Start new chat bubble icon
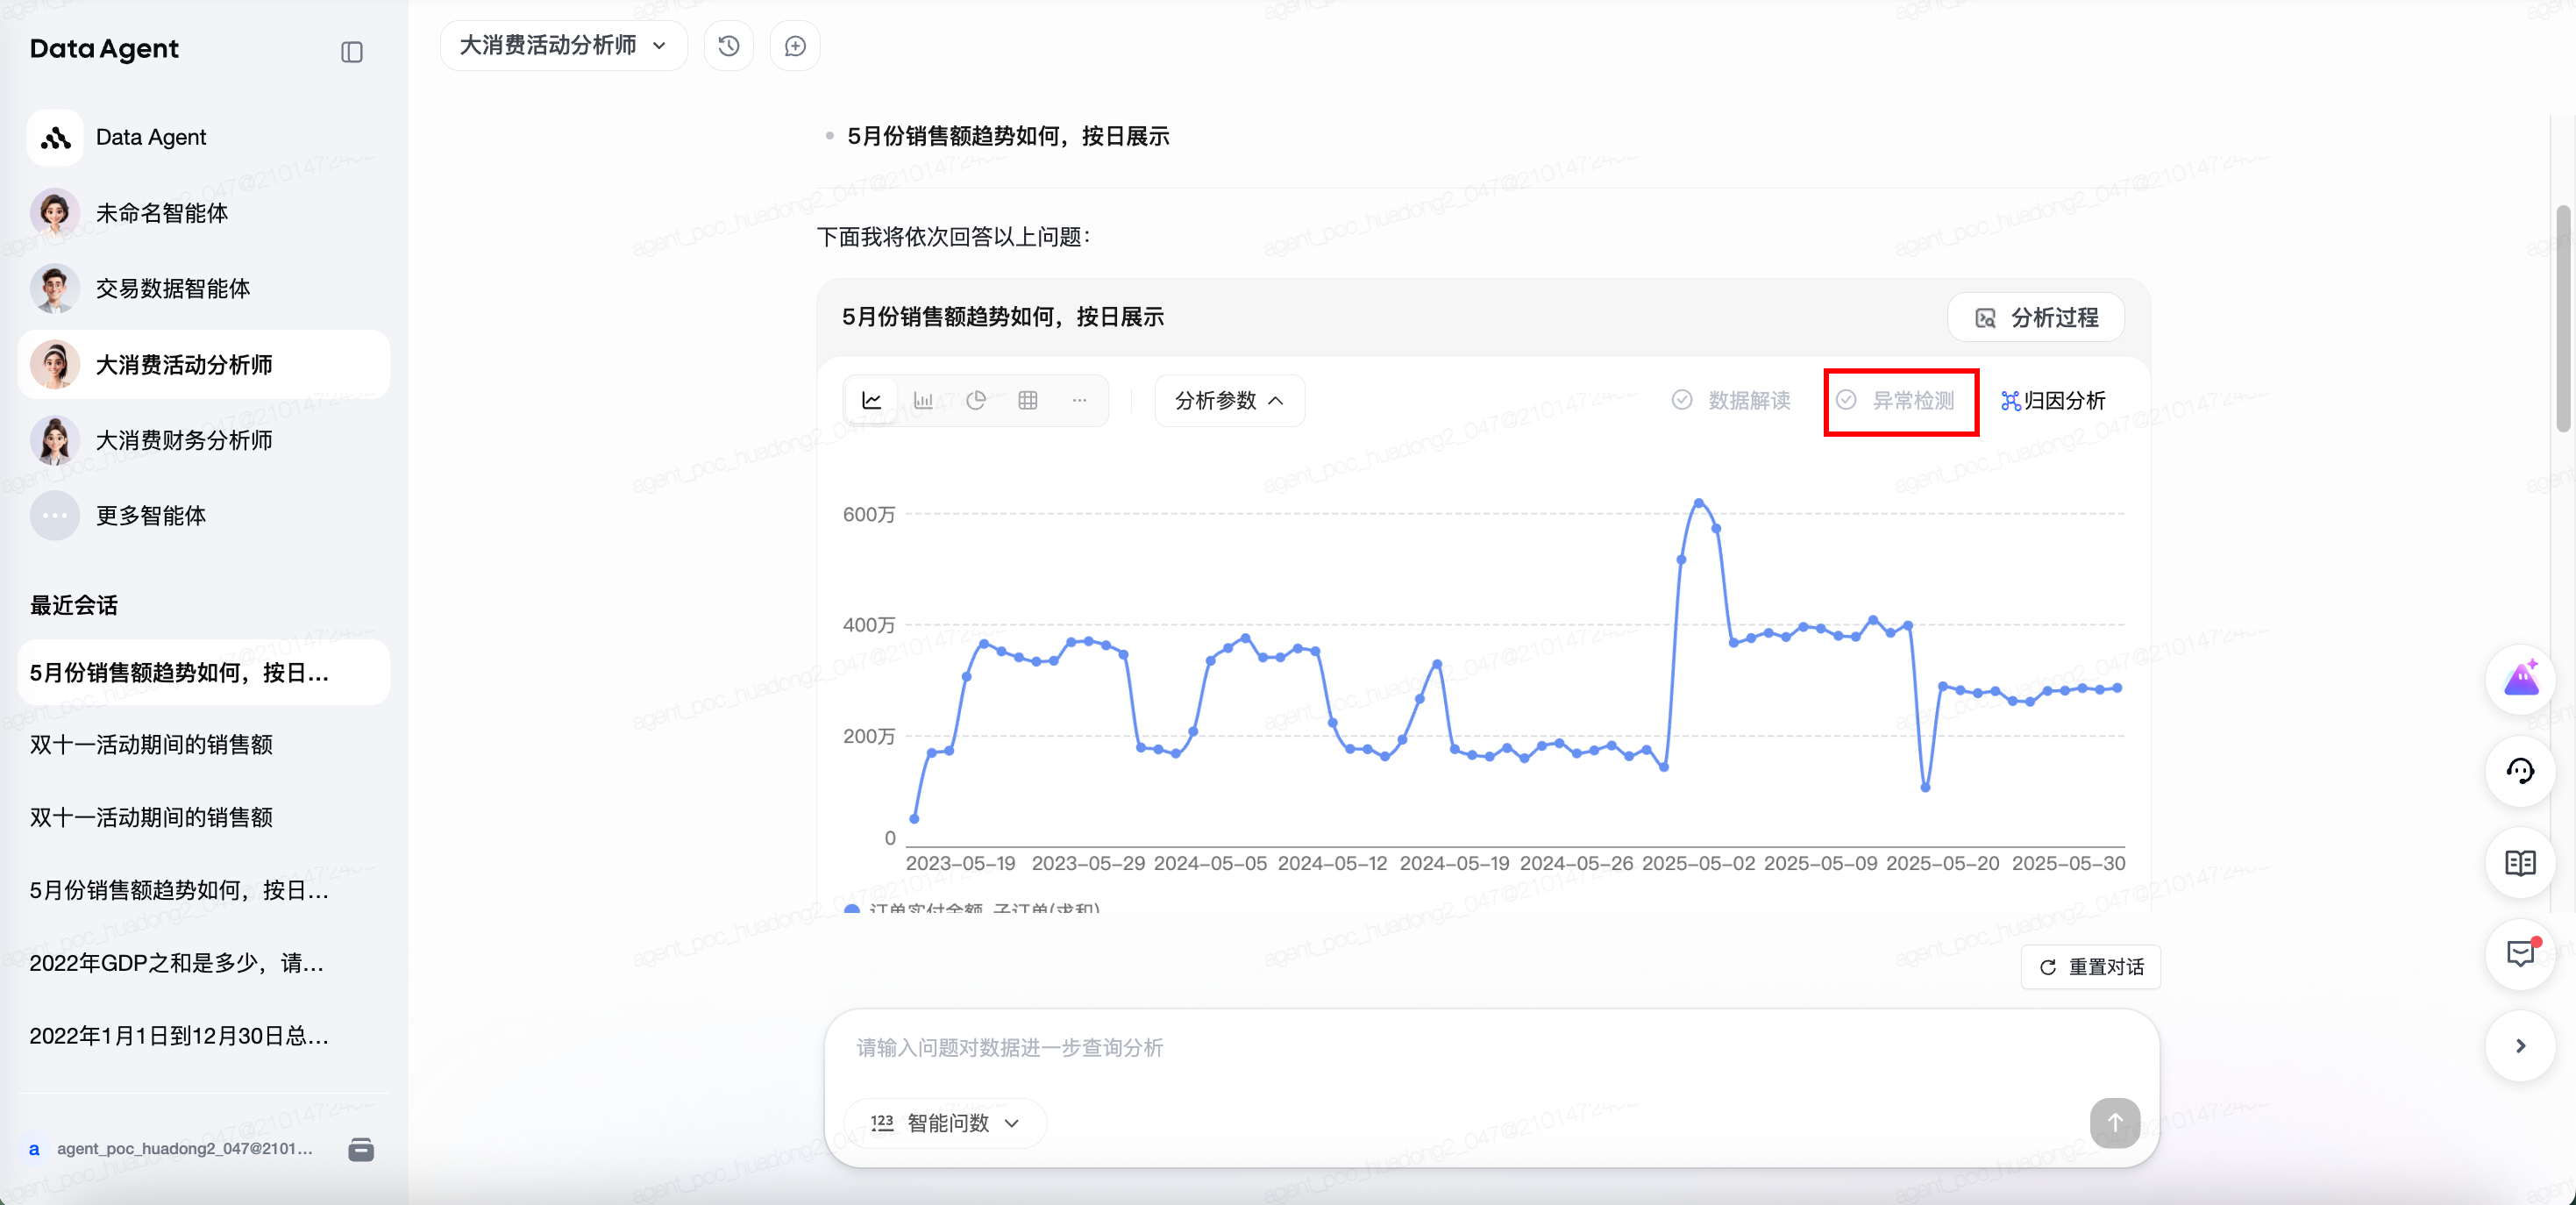The height and width of the screenshot is (1205, 2576). point(795,46)
